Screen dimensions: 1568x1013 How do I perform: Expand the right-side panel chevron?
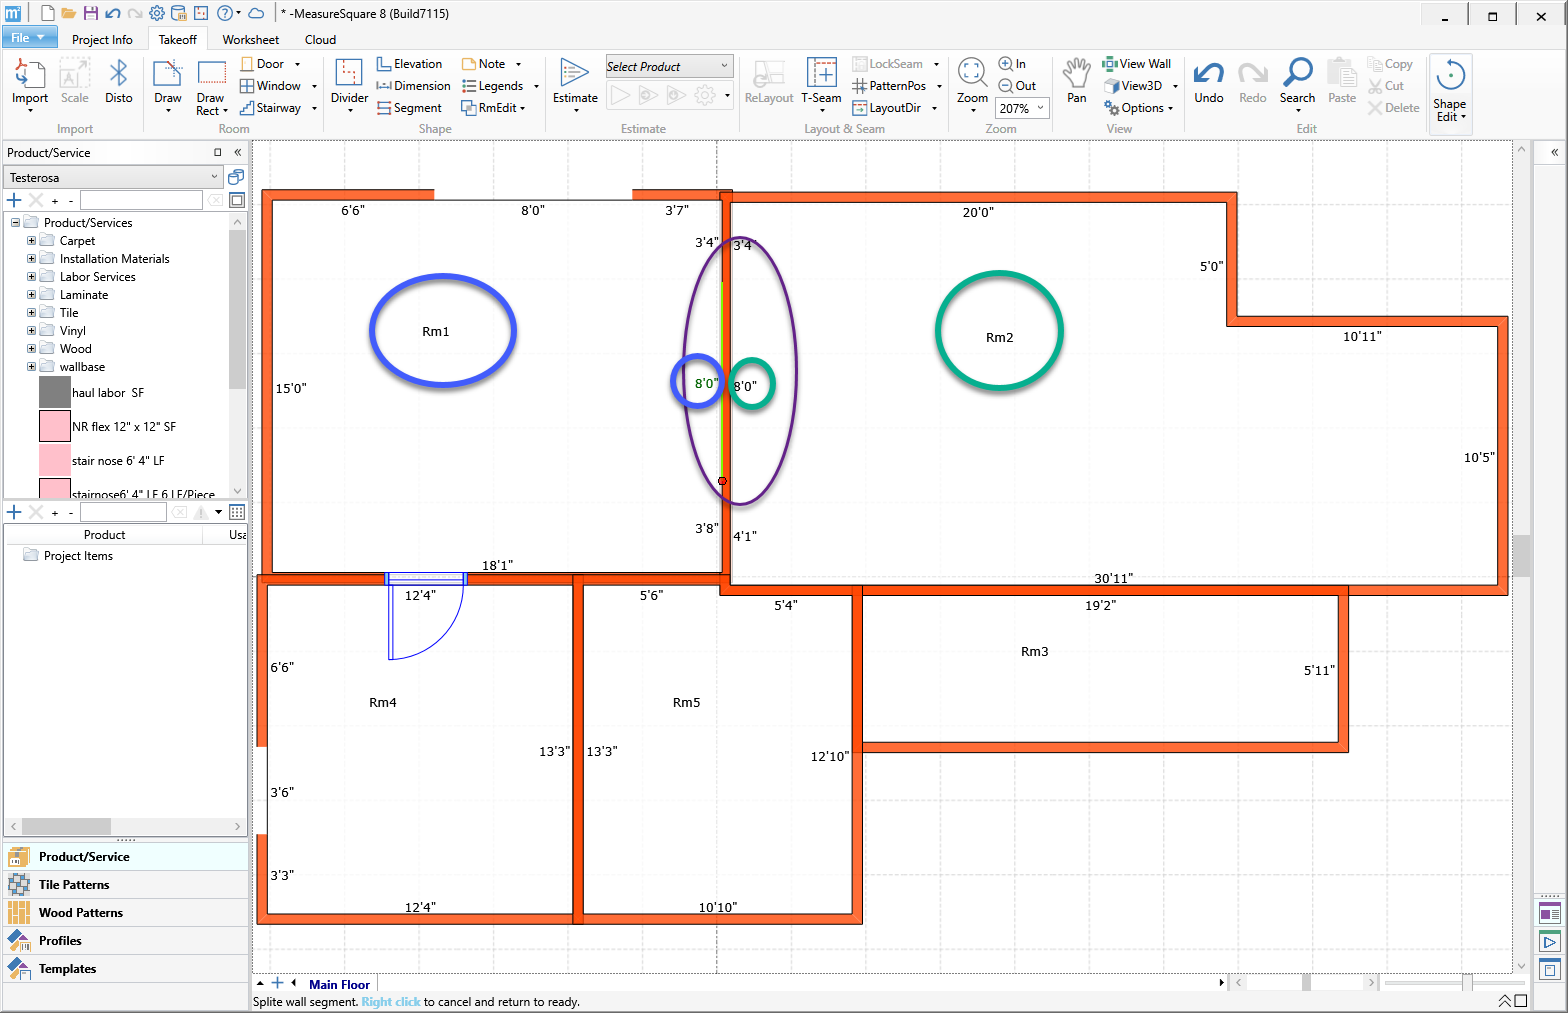[x=1554, y=153]
